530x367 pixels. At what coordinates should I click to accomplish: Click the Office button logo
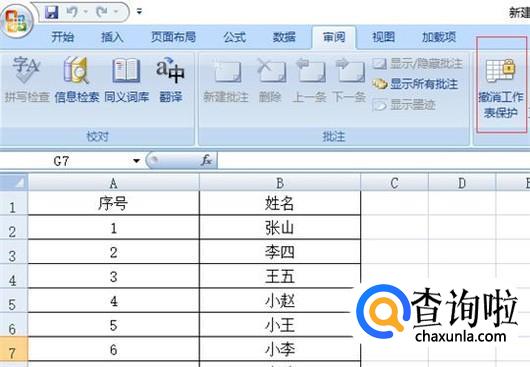click(16, 21)
